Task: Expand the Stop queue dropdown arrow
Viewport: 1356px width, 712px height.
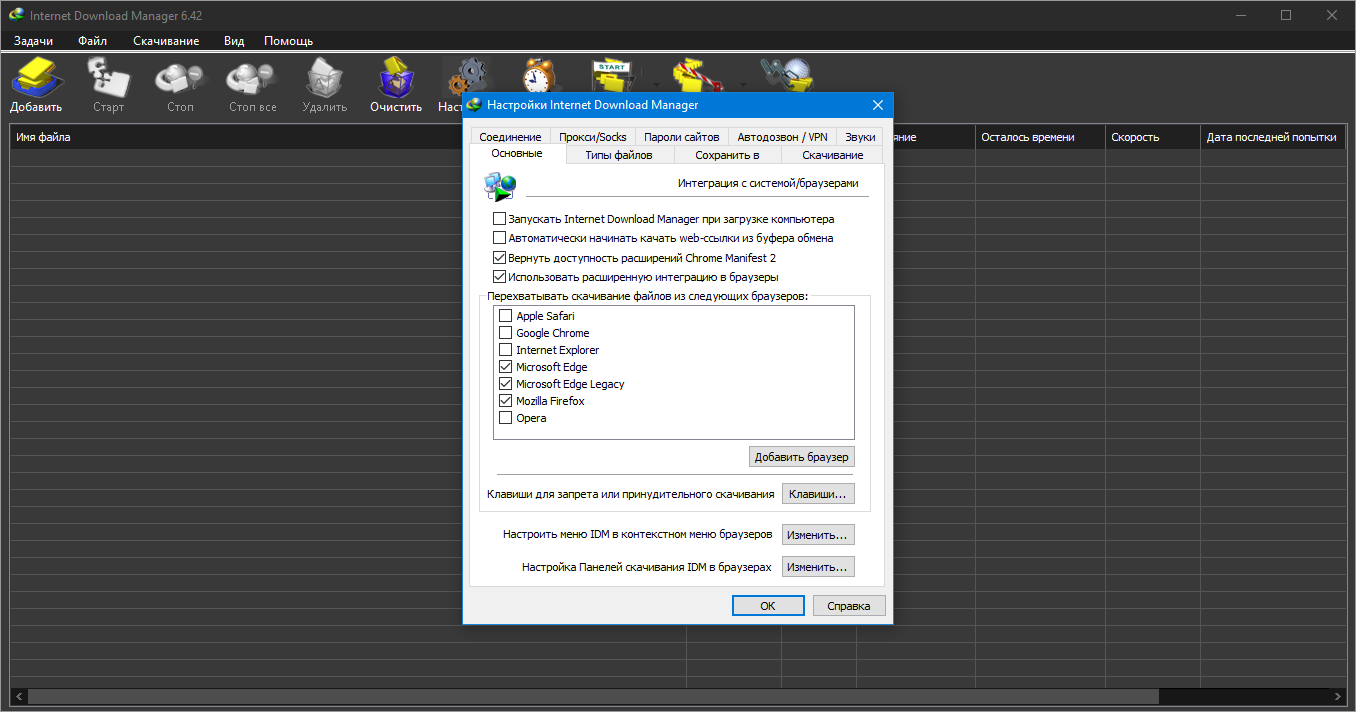Action: [x=742, y=84]
